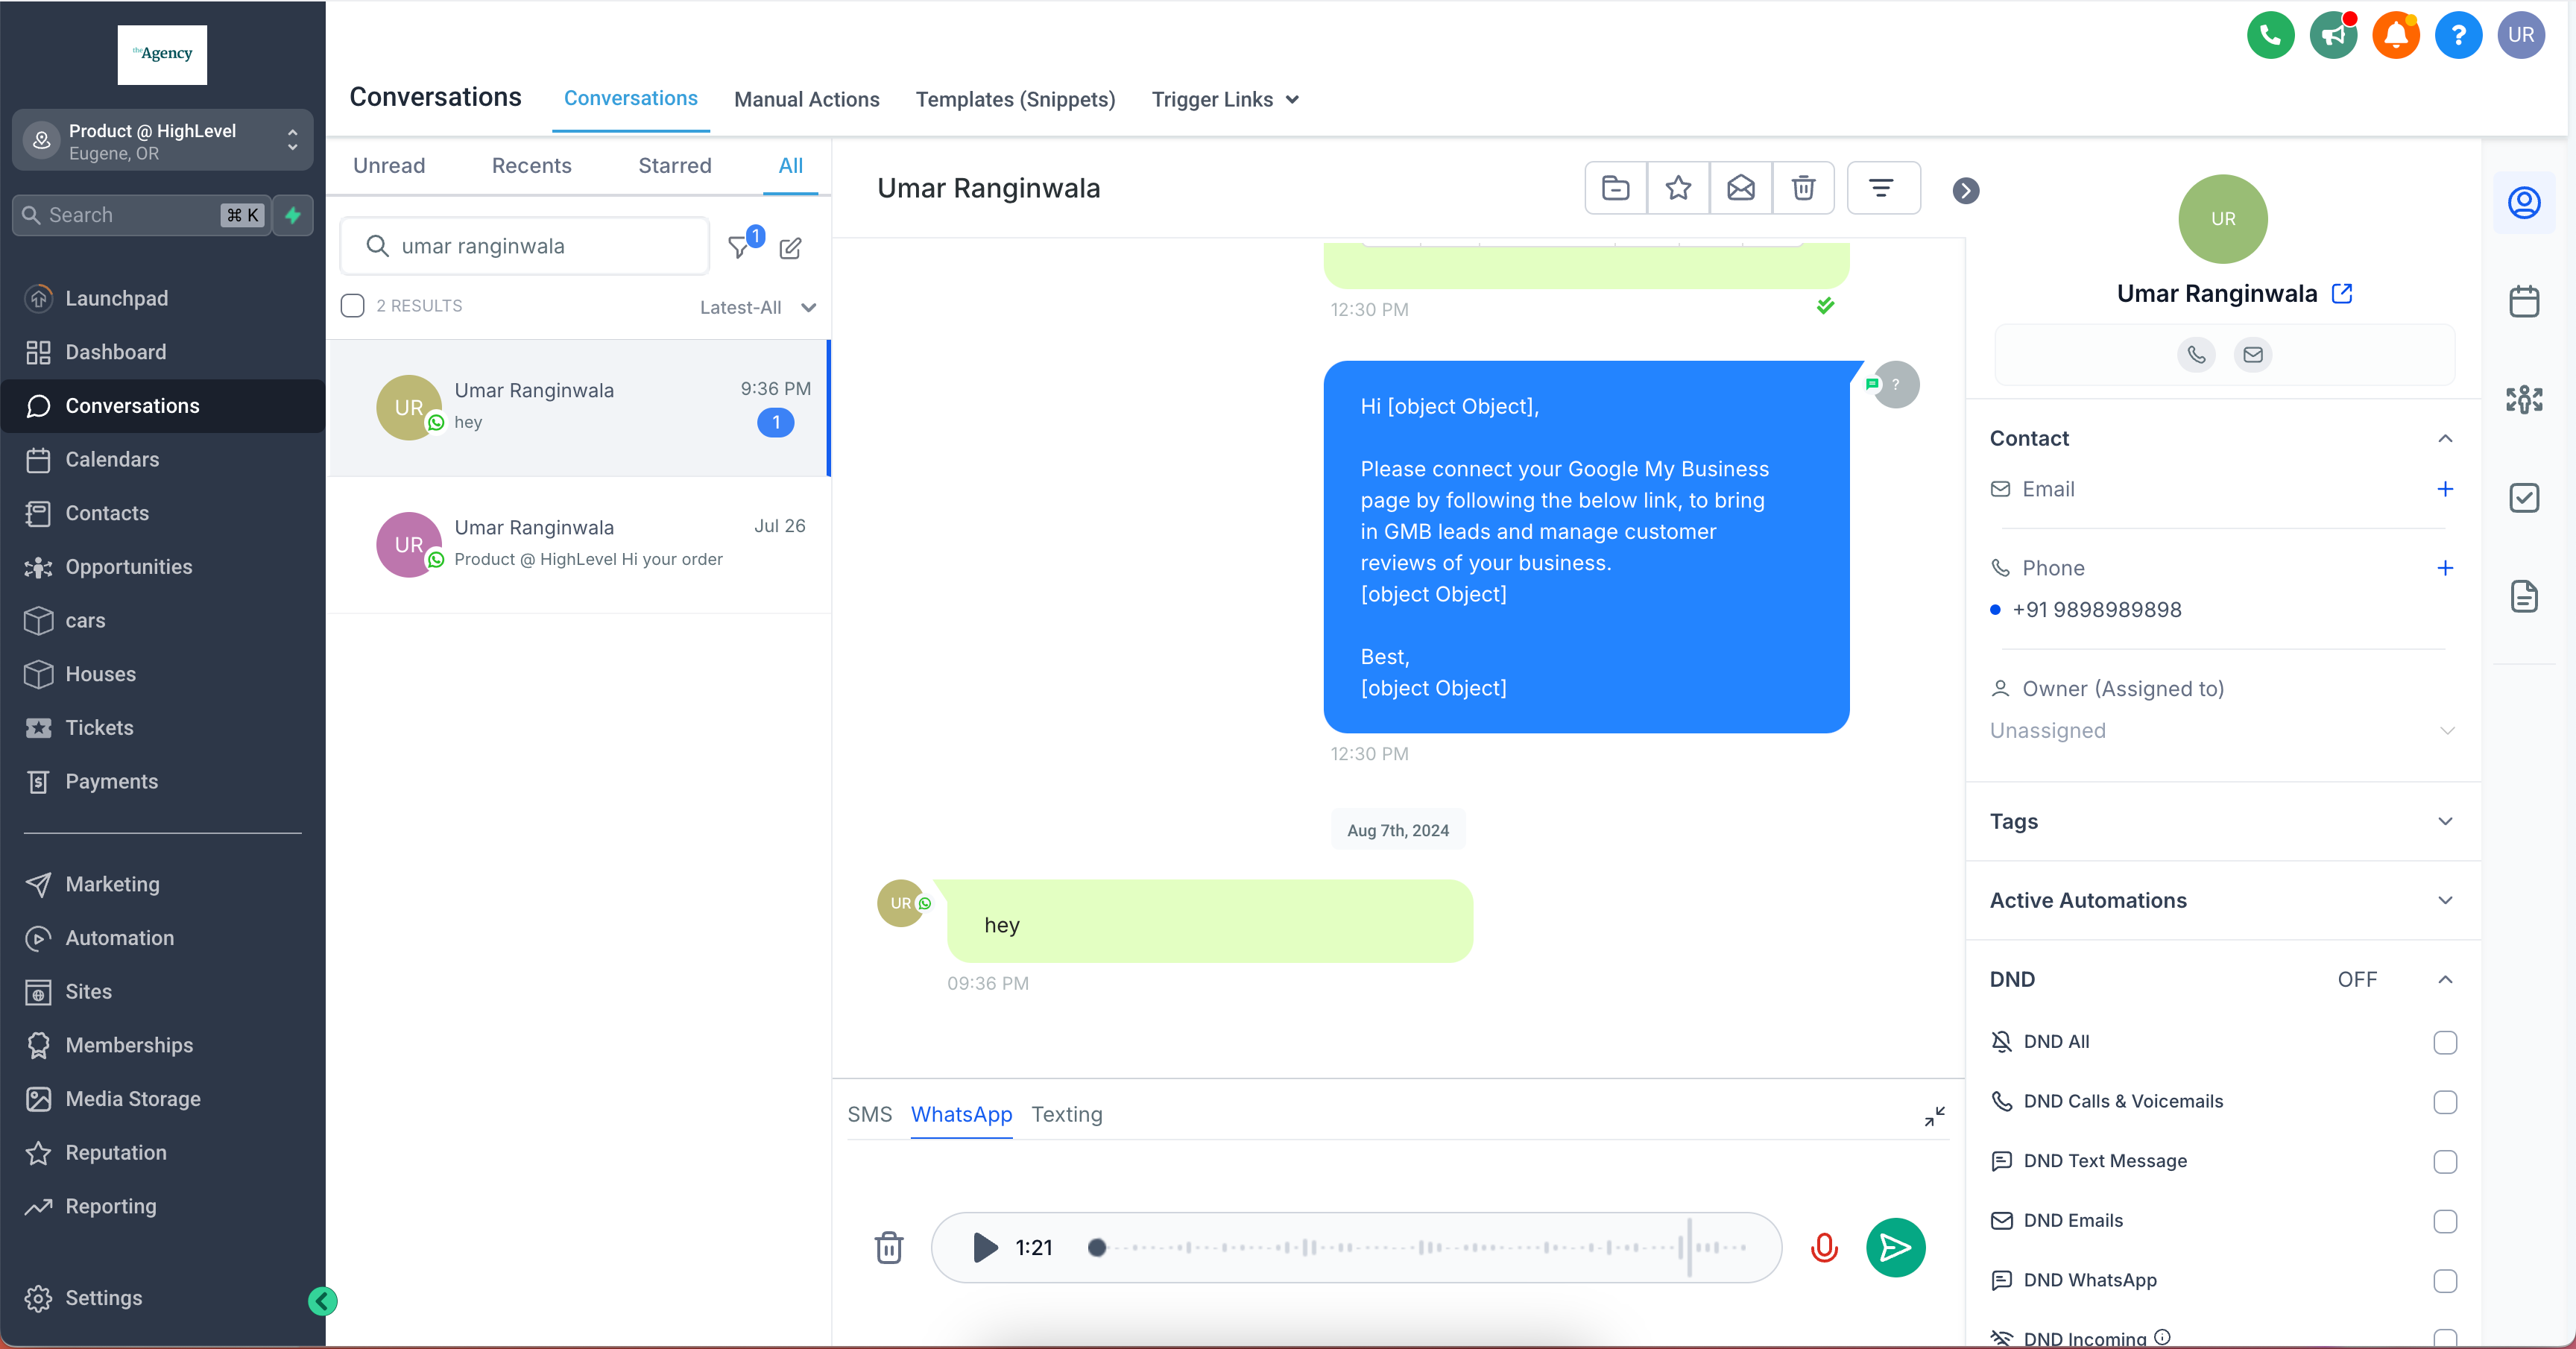Switch to Texting tab in composer
The width and height of the screenshot is (2576, 1349).
tap(1067, 1114)
